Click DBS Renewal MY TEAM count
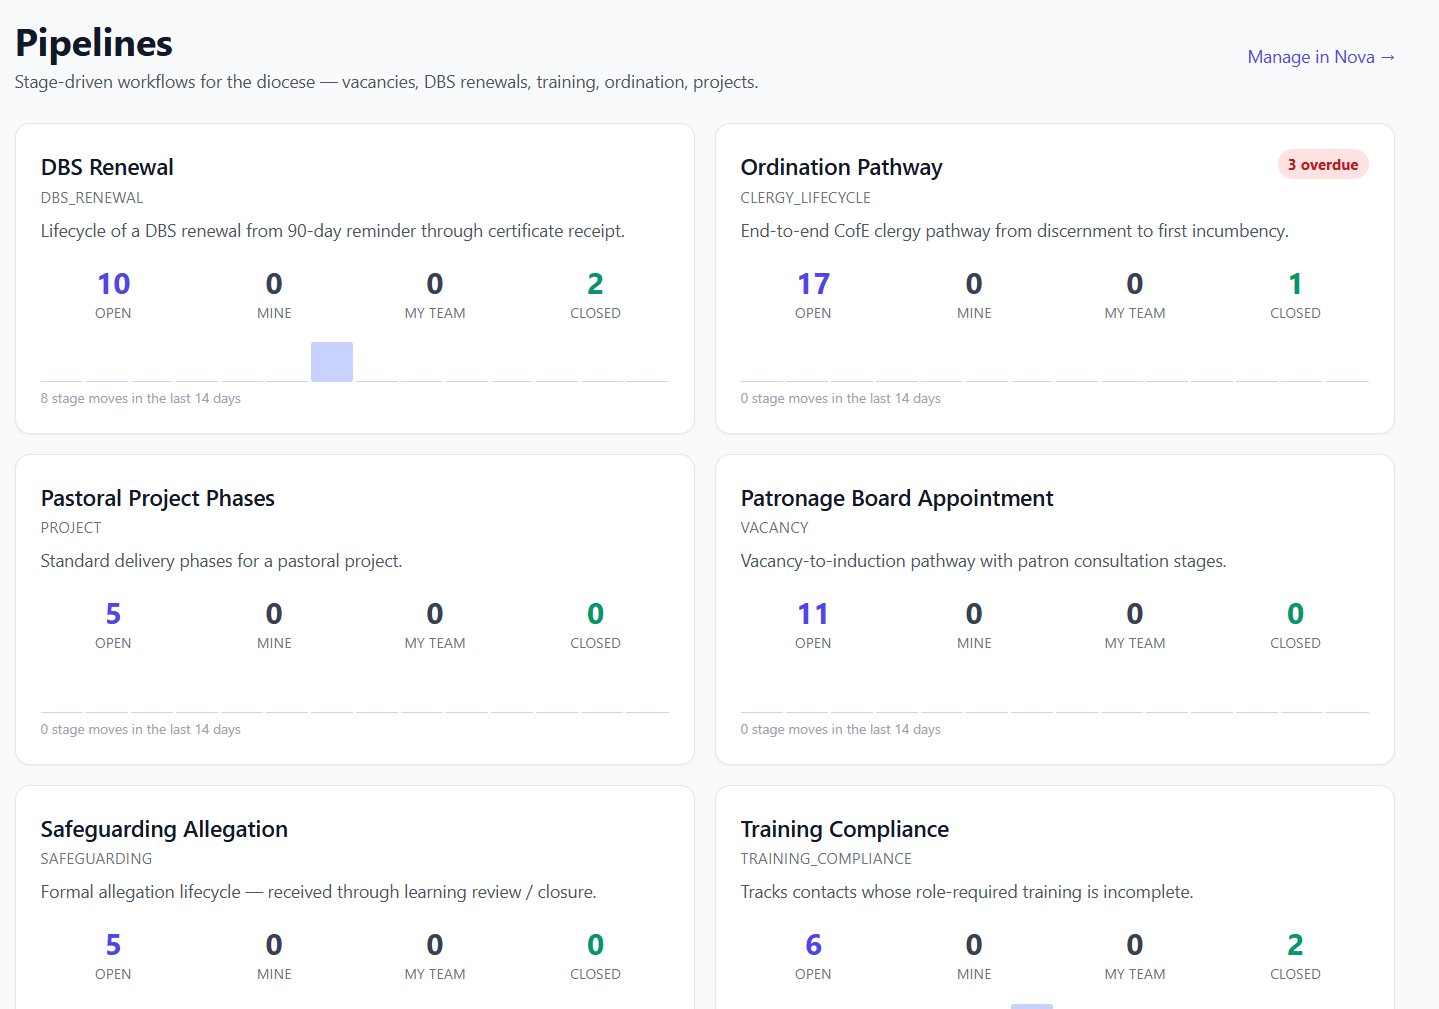This screenshot has height=1009, width=1439. [435, 284]
